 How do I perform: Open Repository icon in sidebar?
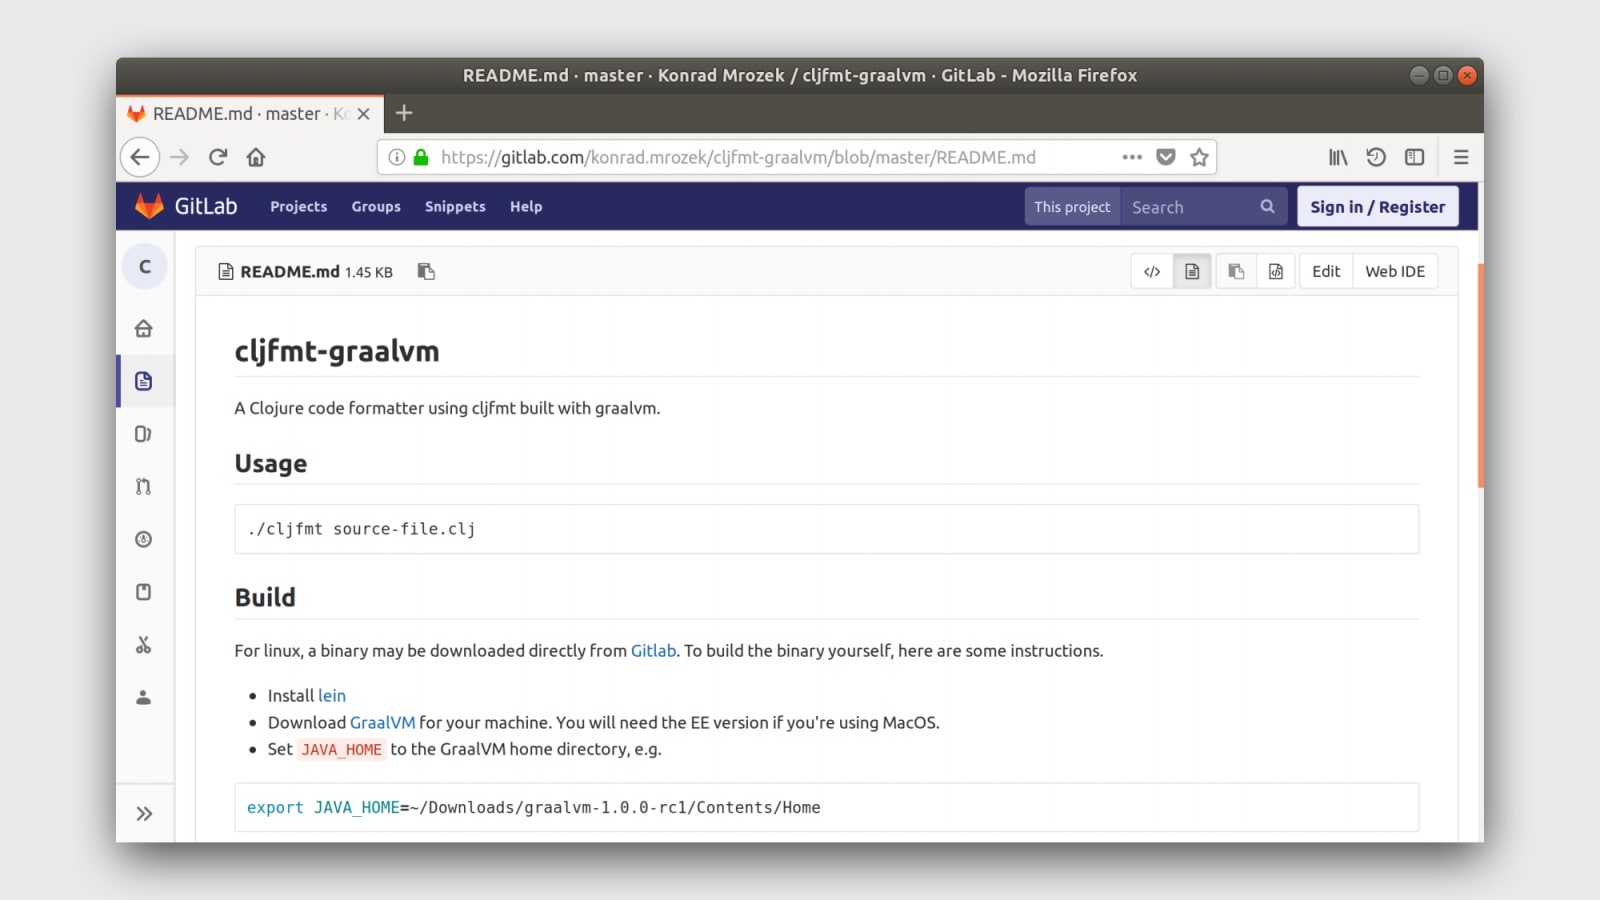pyautogui.click(x=144, y=381)
